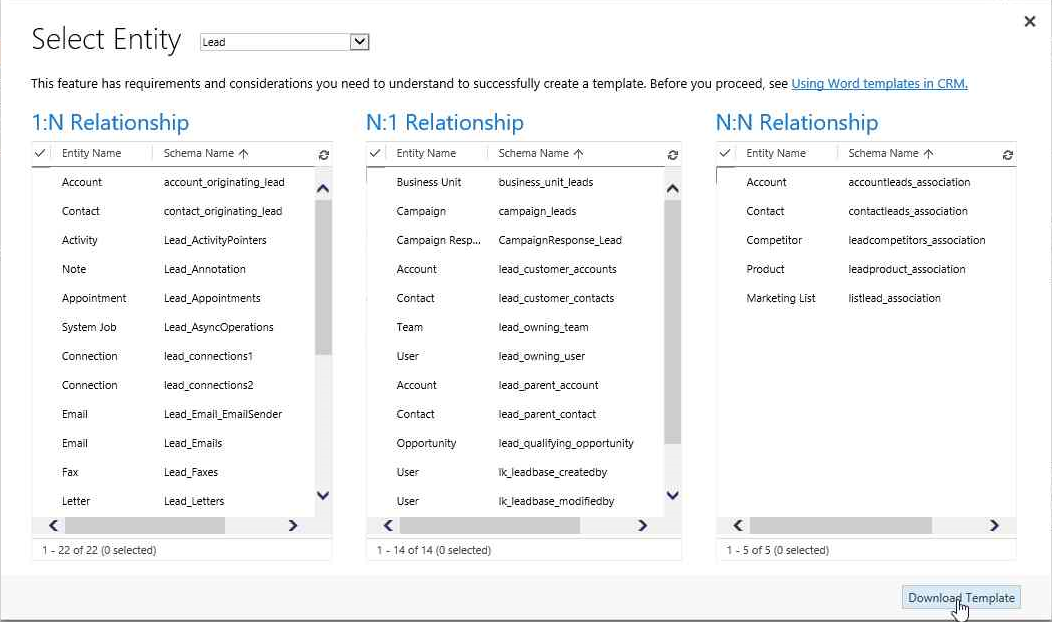1052x622 pixels.
Task: Toggle select-all checkmark in N:1 Relationship header
Action: (x=375, y=153)
